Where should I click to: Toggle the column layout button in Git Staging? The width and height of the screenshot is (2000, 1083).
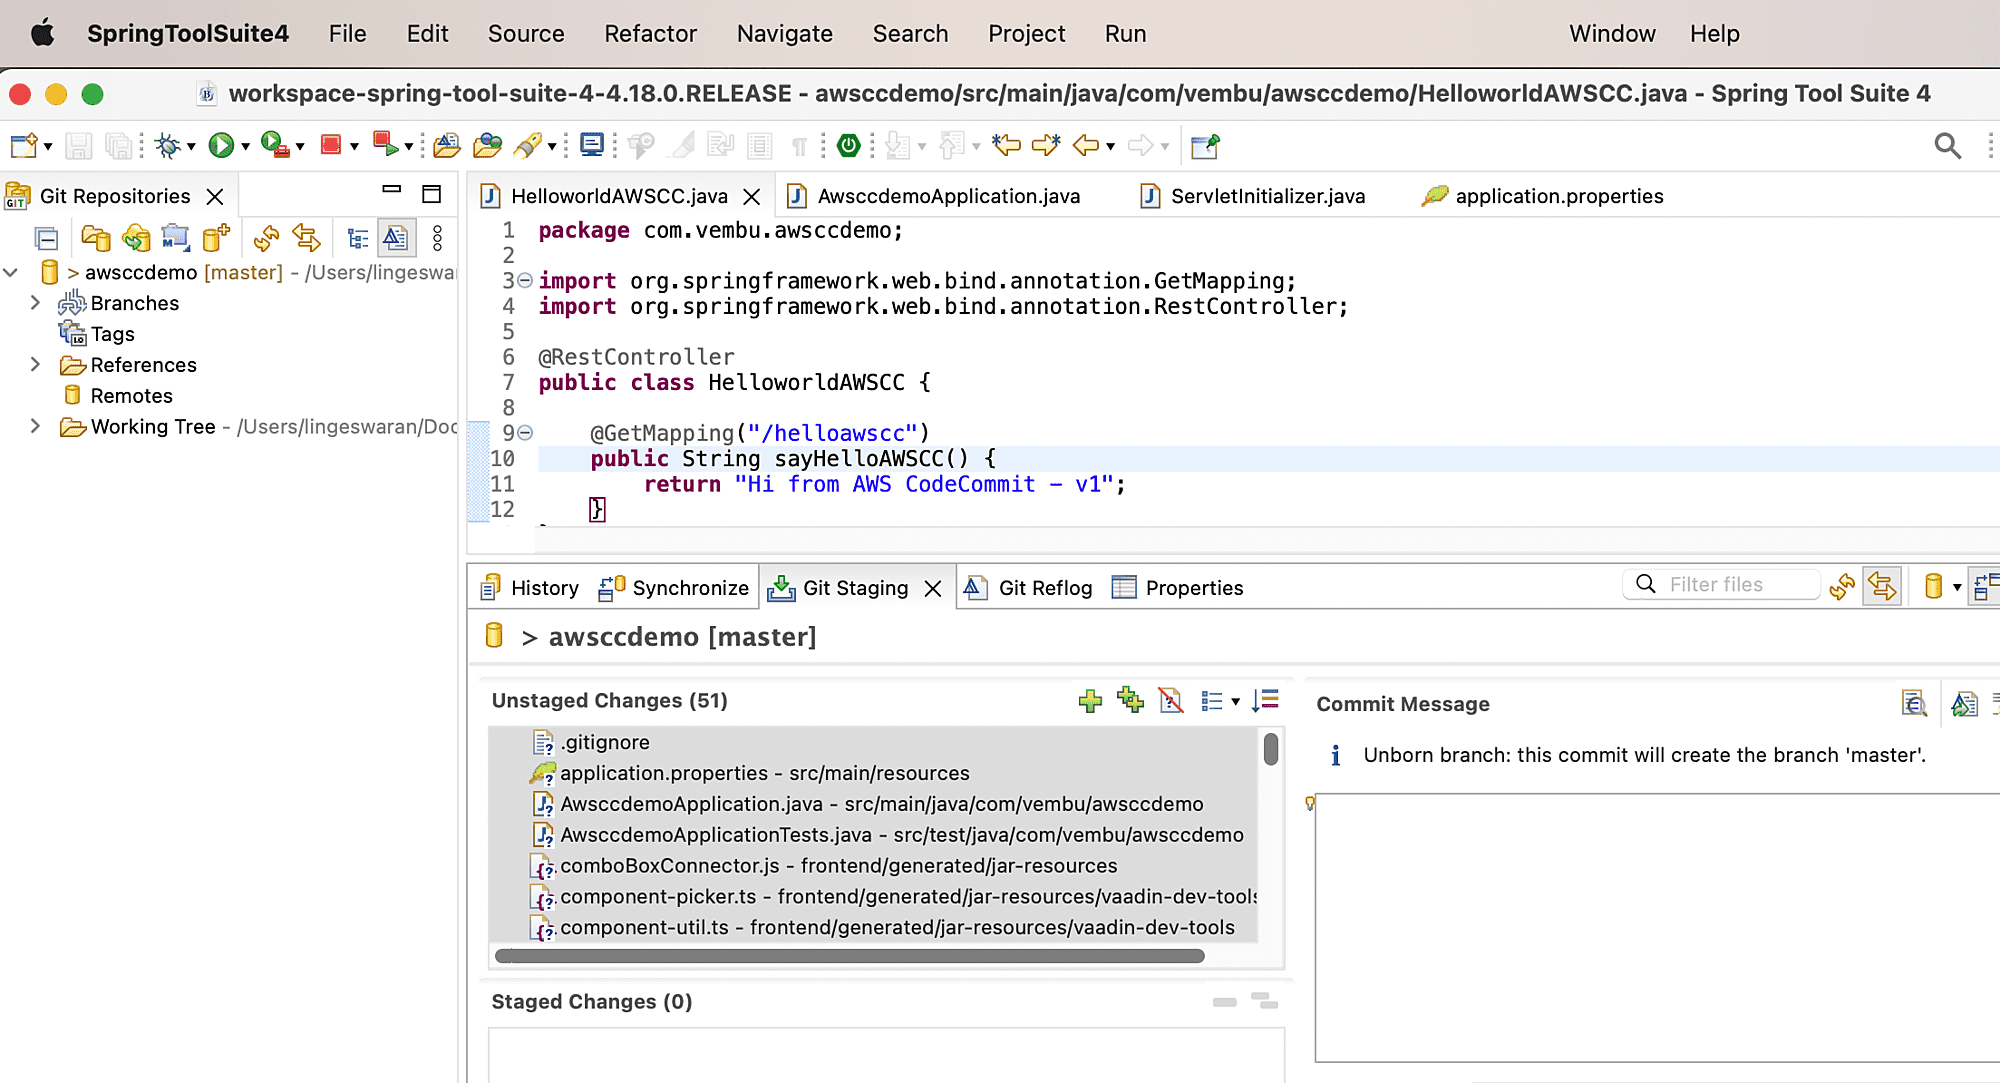(x=1986, y=586)
